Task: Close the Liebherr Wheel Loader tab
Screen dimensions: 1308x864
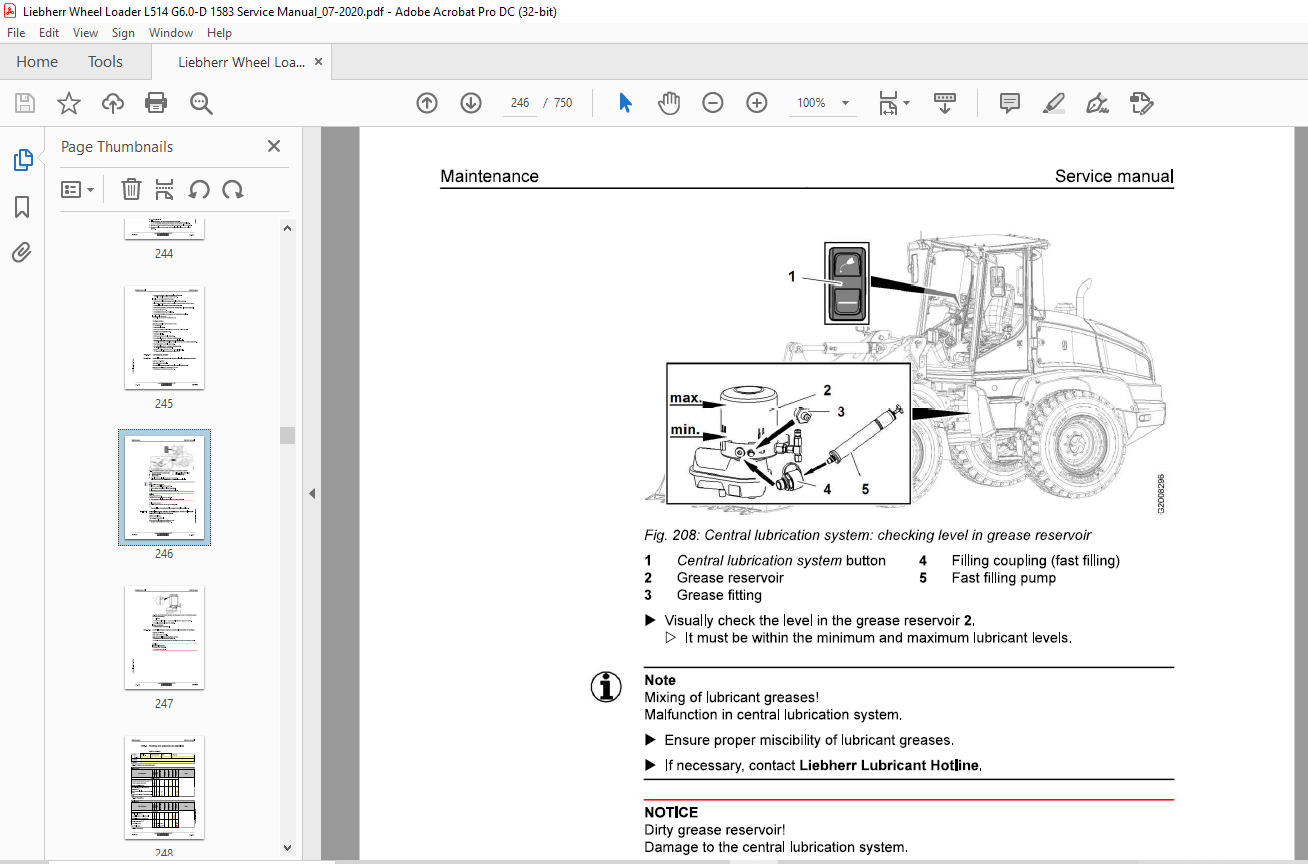Action: click(x=319, y=62)
